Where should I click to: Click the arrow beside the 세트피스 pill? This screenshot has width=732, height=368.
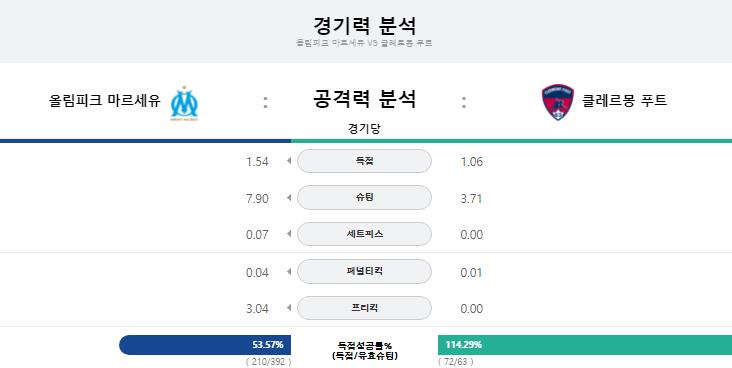(289, 234)
